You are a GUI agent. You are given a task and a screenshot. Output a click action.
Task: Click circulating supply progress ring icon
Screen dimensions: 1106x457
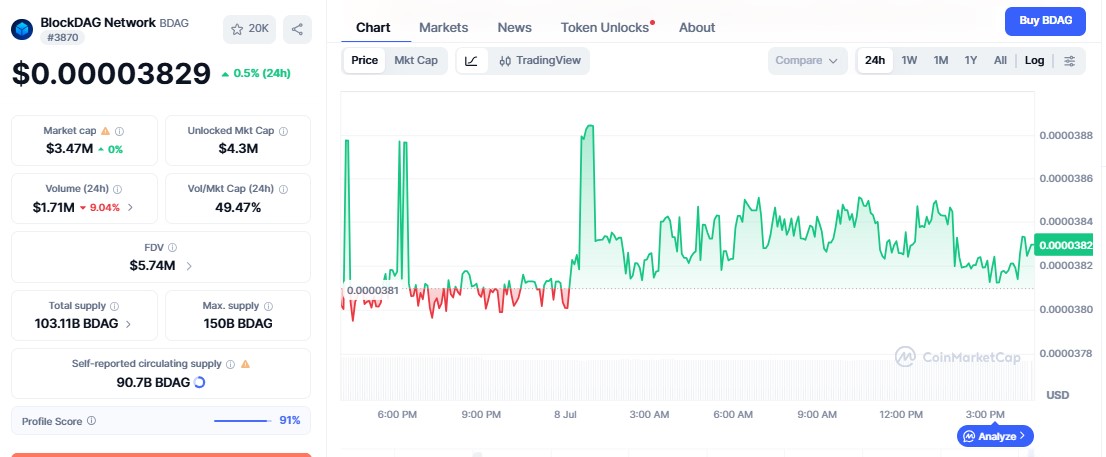coord(199,382)
